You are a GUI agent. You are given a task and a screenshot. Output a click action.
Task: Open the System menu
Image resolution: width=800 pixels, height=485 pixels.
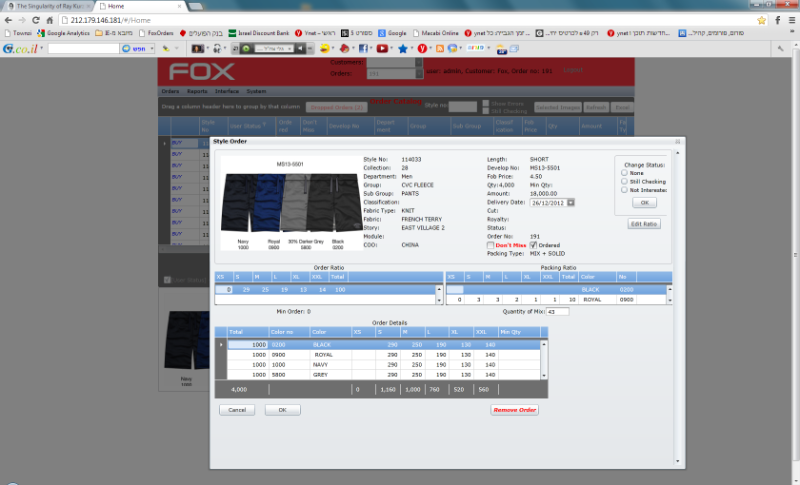point(256,91)
